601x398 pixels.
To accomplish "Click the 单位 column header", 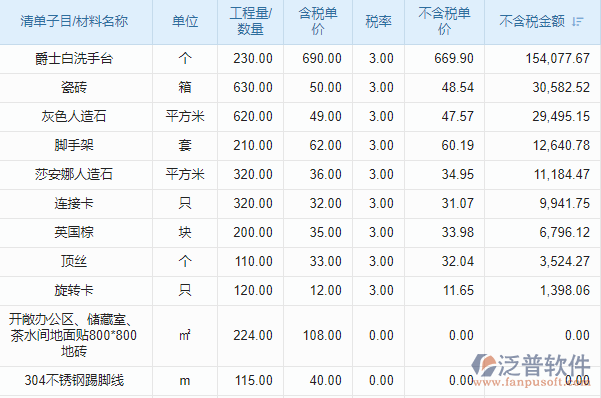I will click(185, 21).
